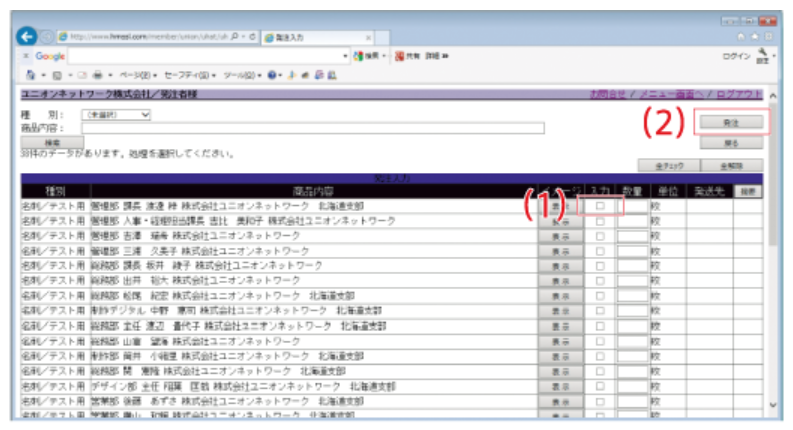Expand the feeds icon dropdown arrow
Image resolution: width=793 pixels, height=430 pixels.
[70, 75]
